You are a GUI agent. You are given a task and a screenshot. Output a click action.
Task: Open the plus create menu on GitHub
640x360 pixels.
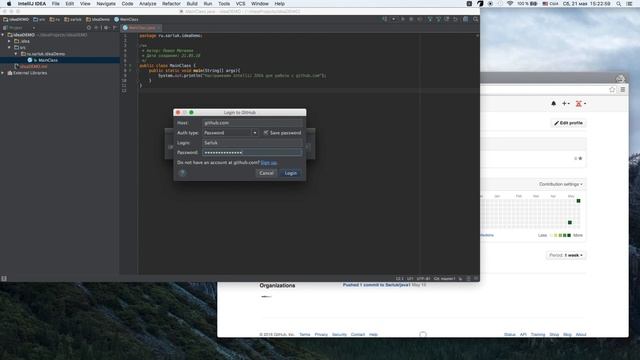(565, 104)
